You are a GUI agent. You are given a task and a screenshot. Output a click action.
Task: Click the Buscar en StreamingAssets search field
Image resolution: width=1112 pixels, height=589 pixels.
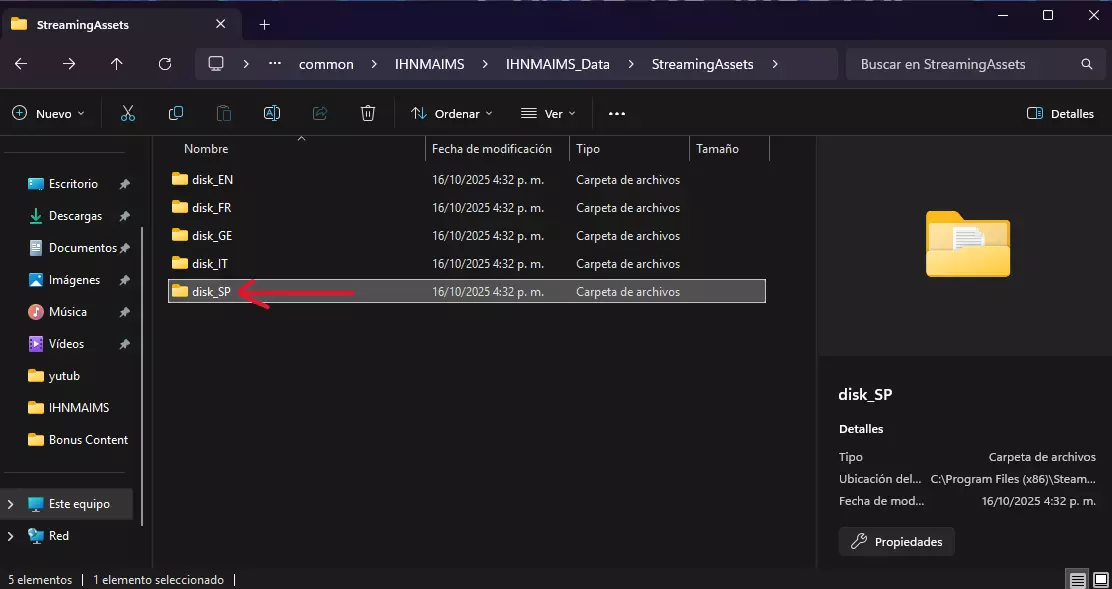click(960, 64)
